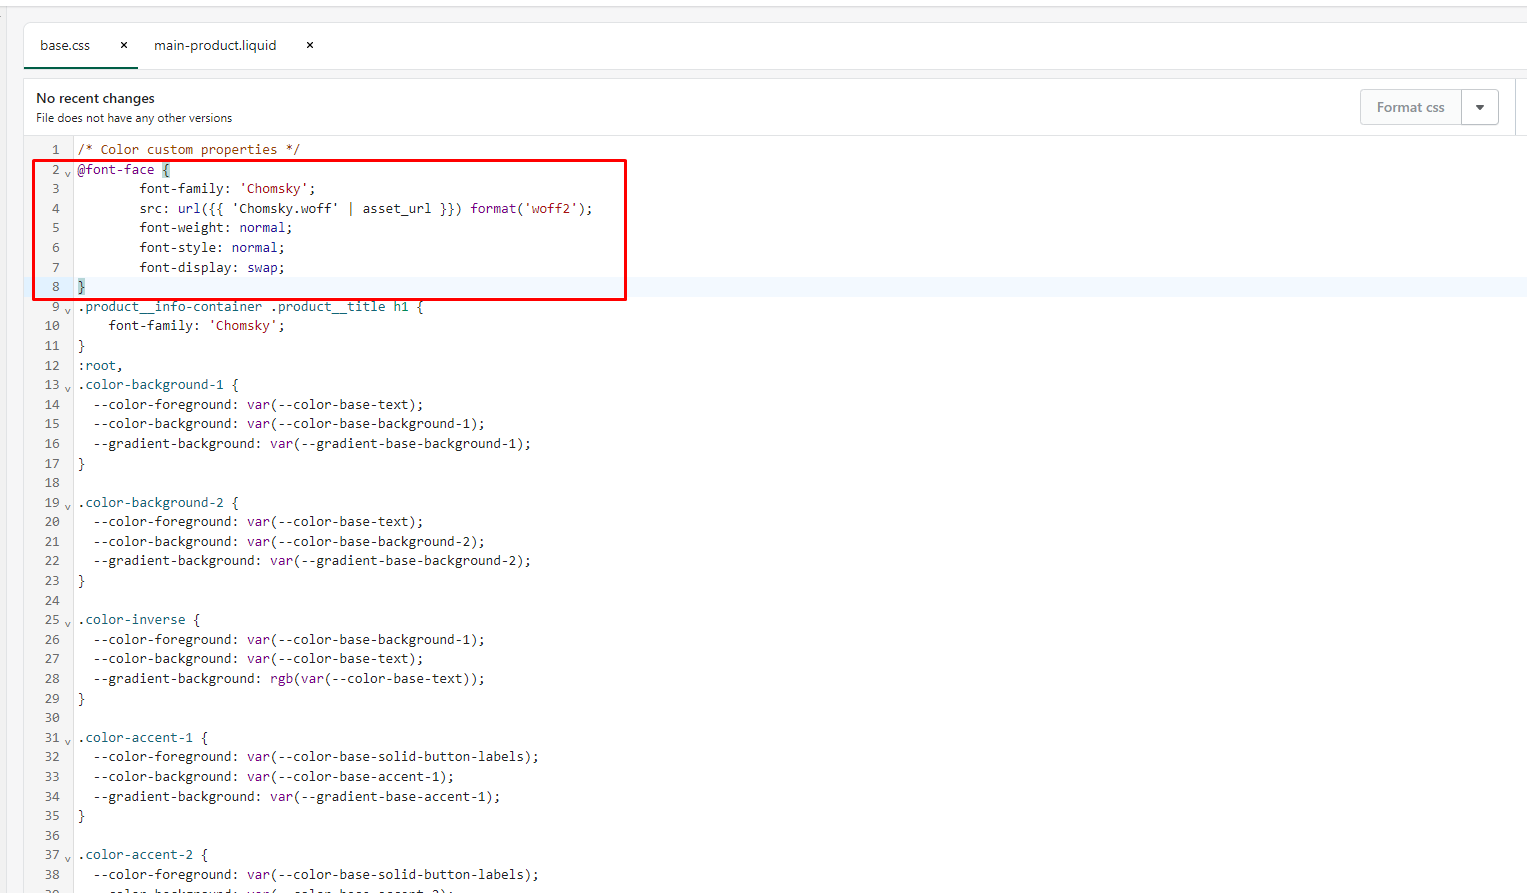Open the Format css dropdown arrow

(x=1480, y=107)
